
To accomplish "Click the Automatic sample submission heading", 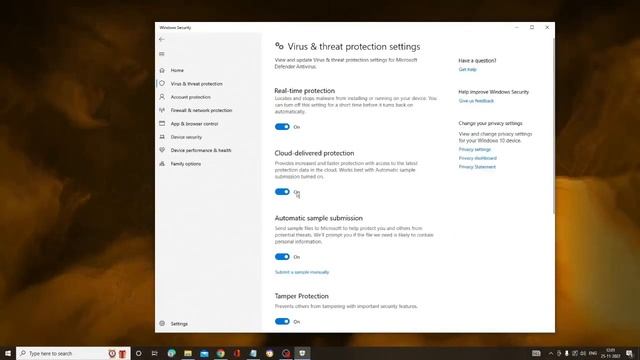I will pos(318,218).
